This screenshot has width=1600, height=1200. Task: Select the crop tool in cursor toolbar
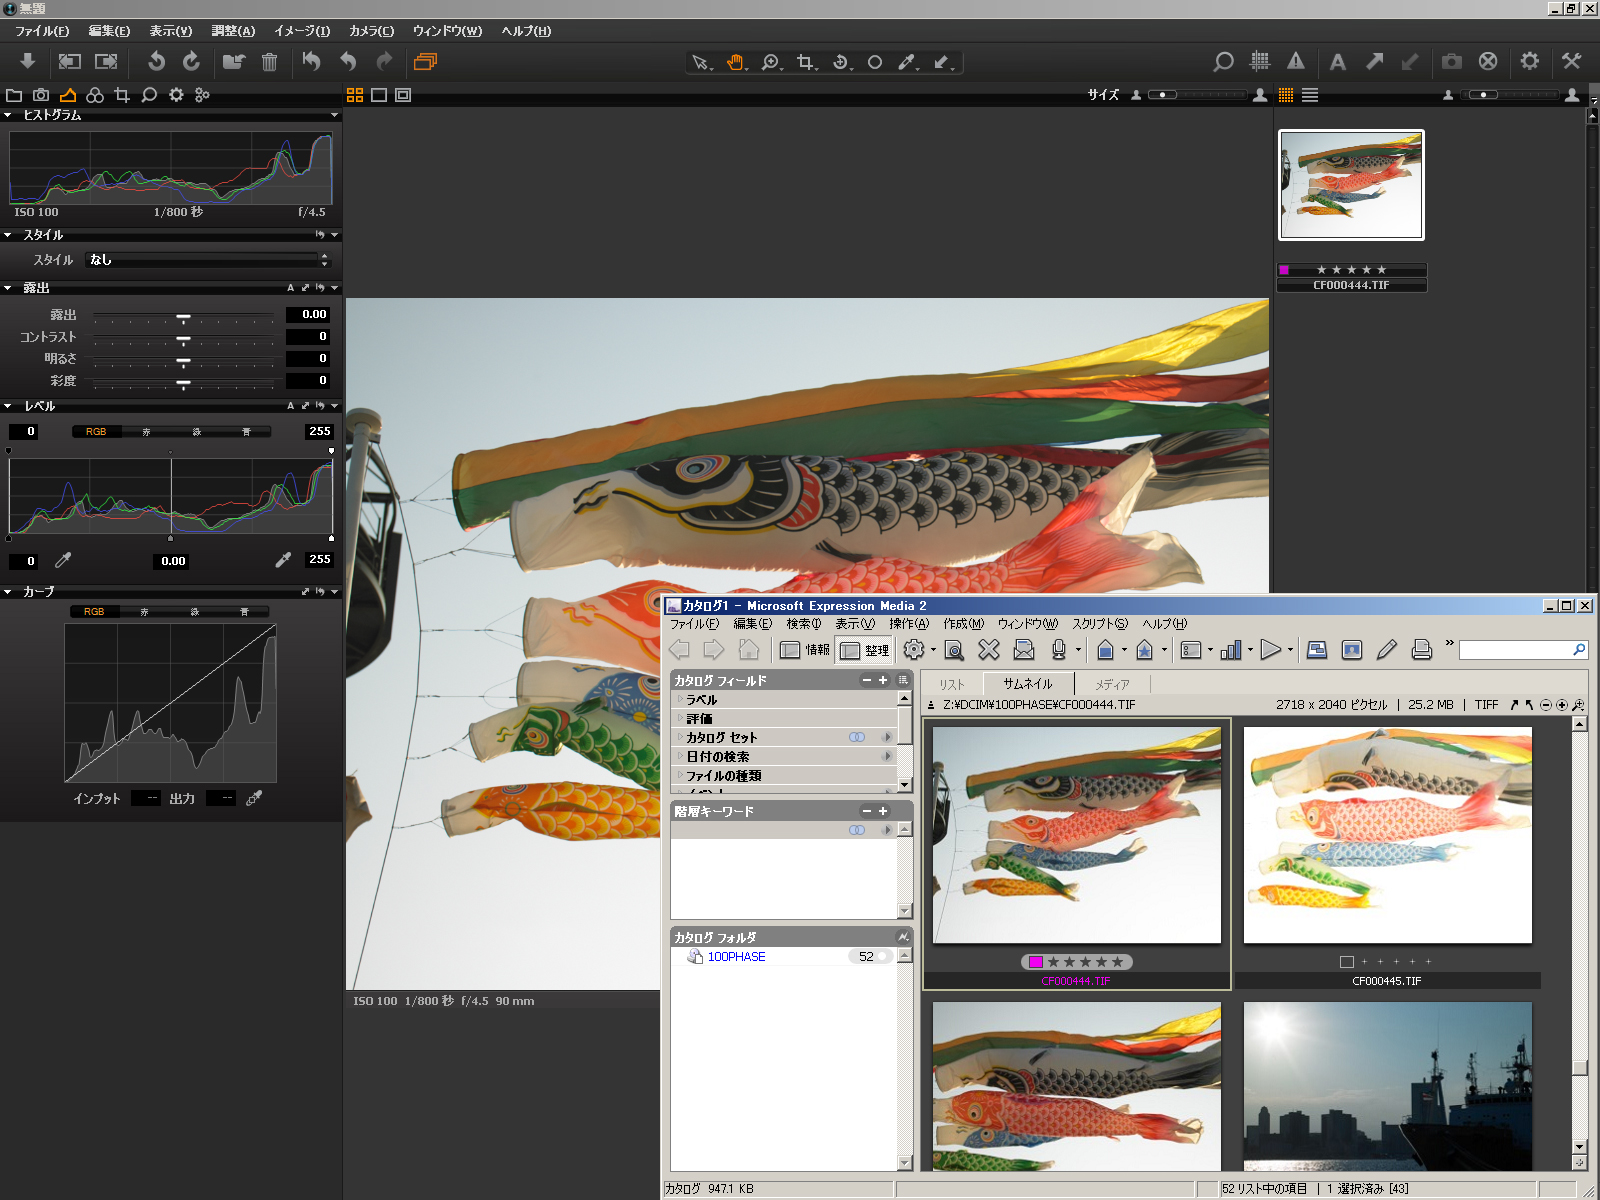[x=805, y=62]
